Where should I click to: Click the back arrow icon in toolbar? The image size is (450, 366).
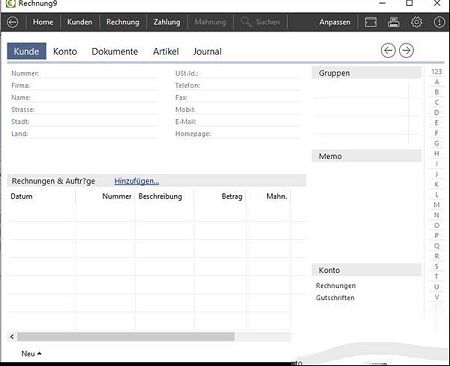(x=12, y=22)
